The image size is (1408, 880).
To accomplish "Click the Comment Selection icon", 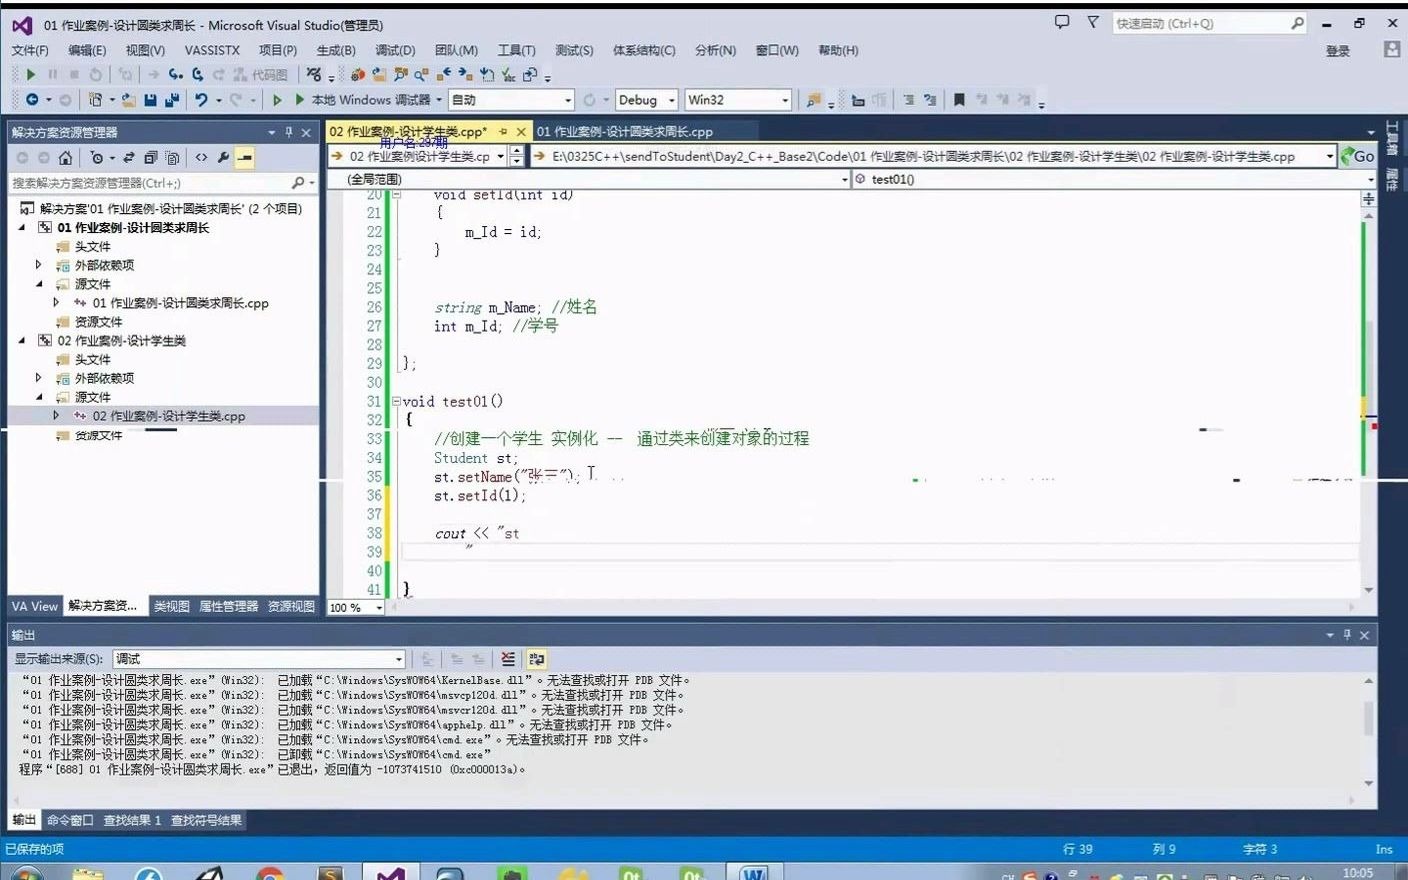I will (x=908, y=100).
